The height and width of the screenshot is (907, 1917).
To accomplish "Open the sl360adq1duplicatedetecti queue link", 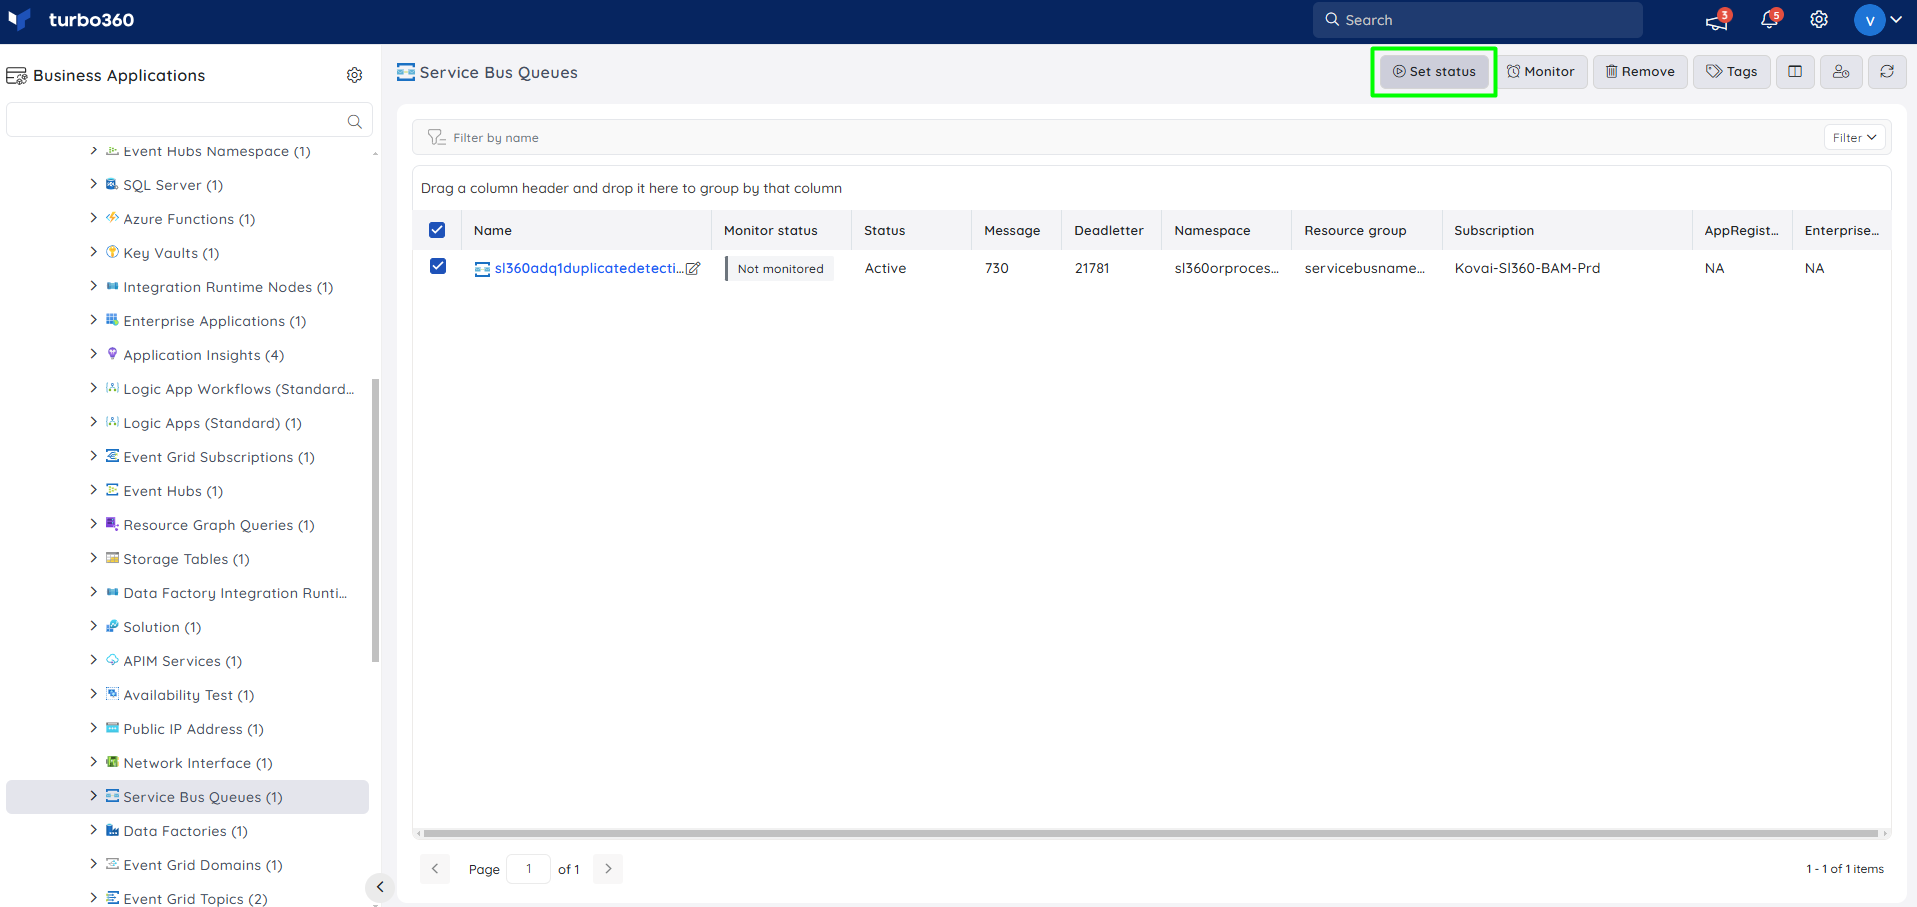I will click(x=589, y=268).
